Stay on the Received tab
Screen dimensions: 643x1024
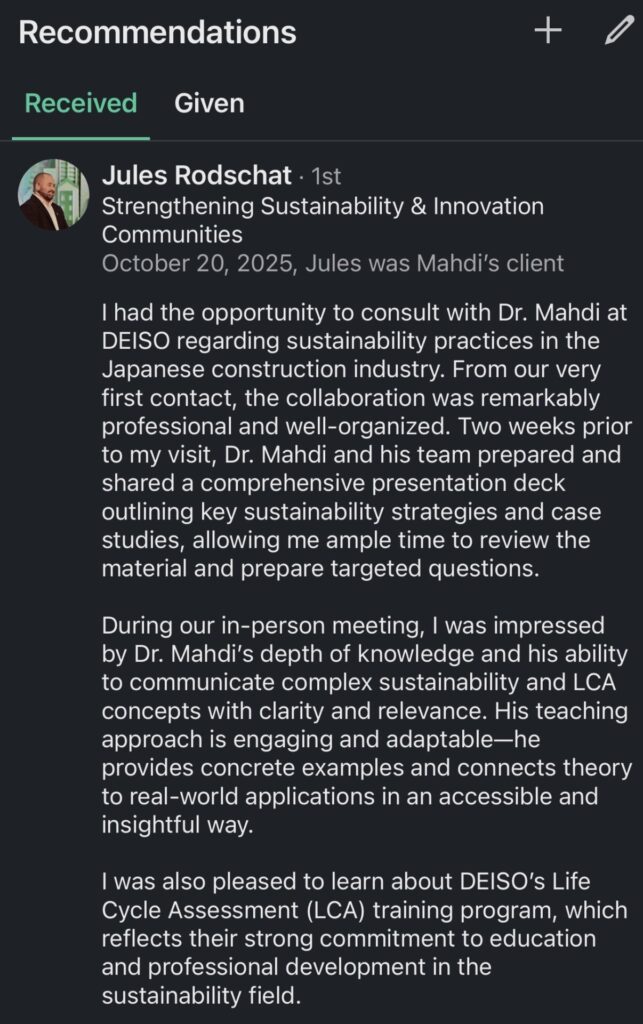pos(78,103)
